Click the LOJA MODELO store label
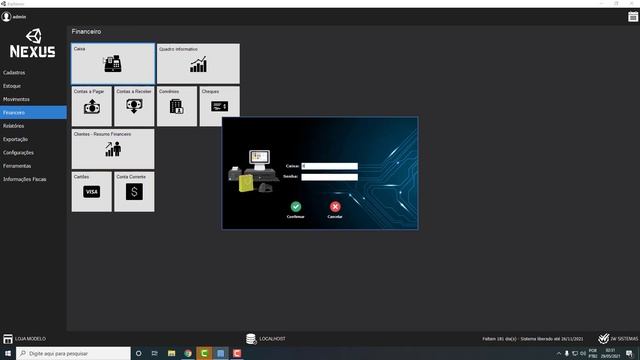 [x=30, y=339]
